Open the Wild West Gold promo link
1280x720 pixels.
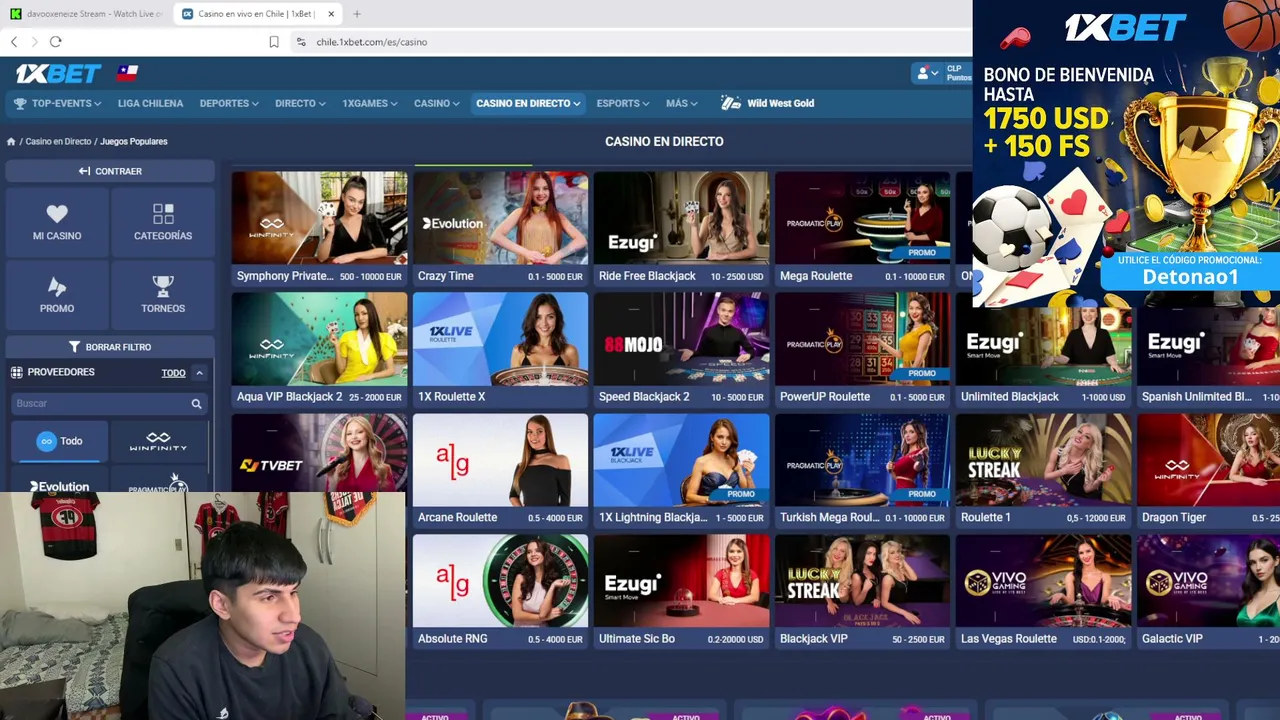point(767,103)
